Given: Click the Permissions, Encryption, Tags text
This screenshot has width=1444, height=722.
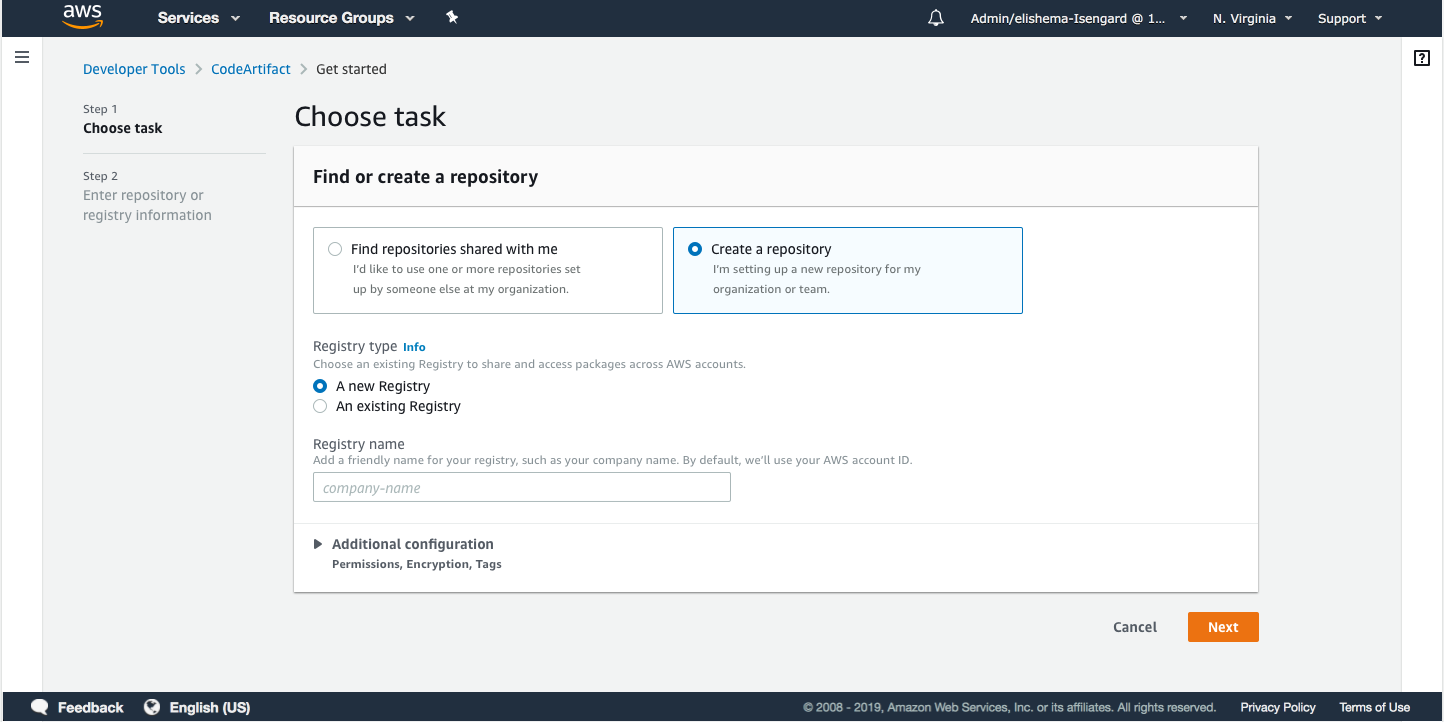Looking at the screenshot, I should pyautogui.click(x=417, y=564).
